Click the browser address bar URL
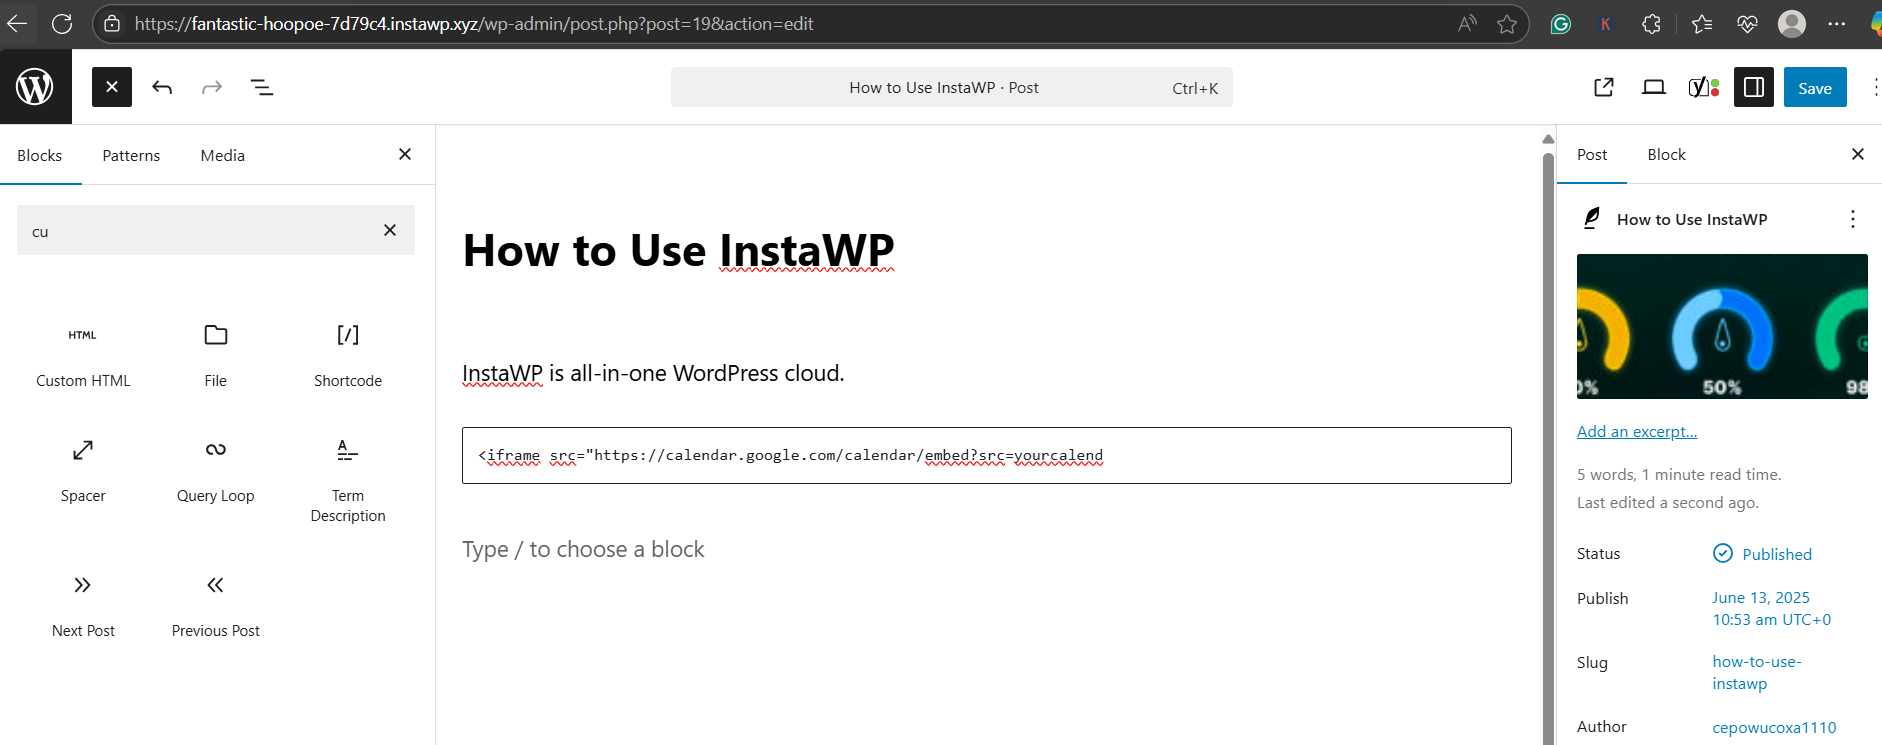Screen dimensions: 1882x745 473,24
